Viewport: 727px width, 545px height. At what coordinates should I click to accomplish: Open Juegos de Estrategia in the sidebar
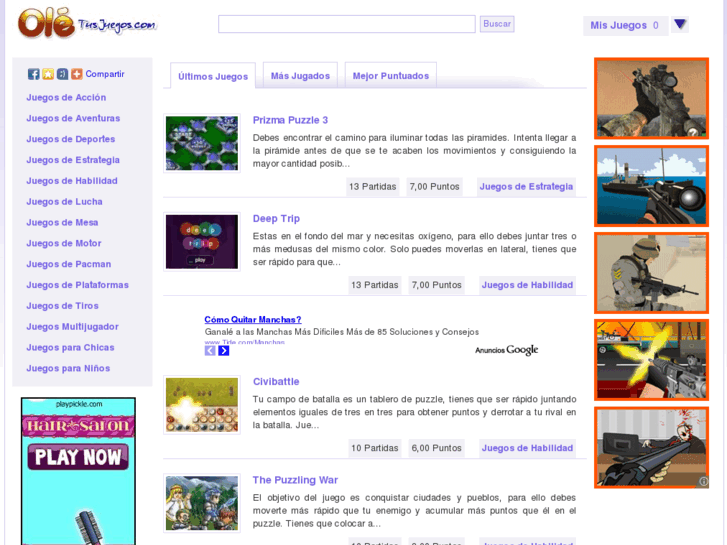pyautogui.click(x=73, y=160)
